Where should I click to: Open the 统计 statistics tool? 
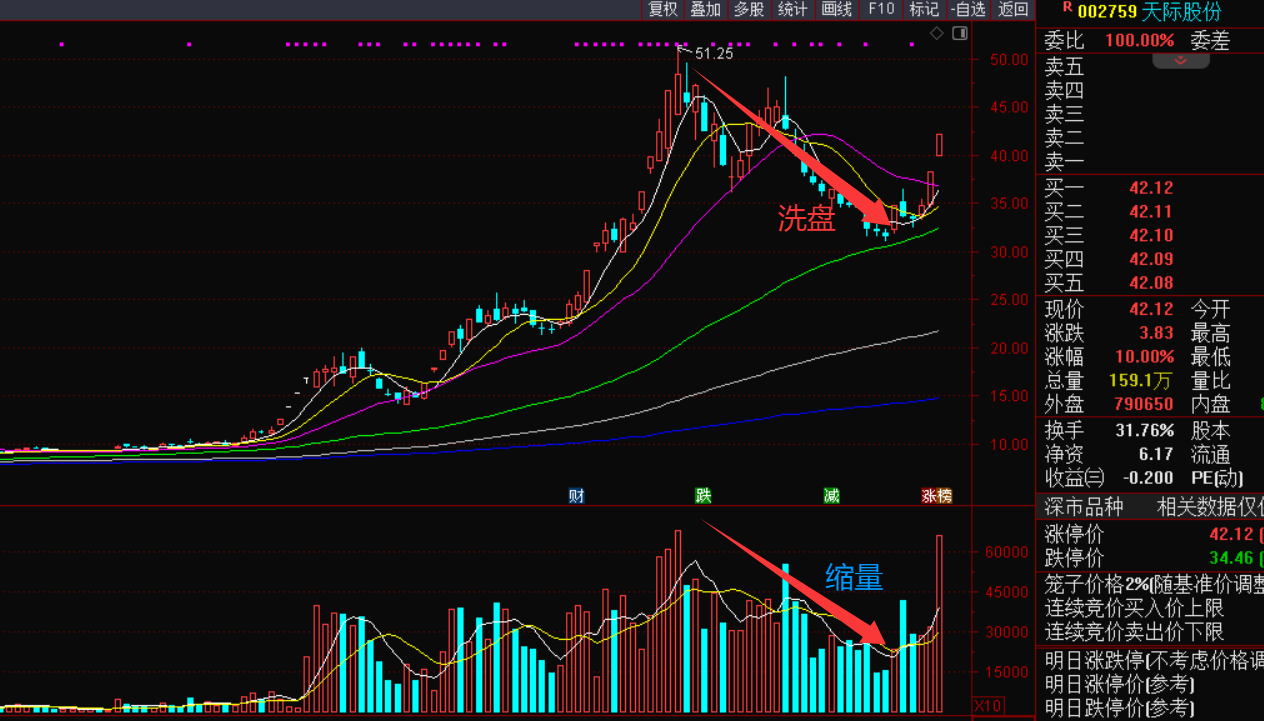point(793,9)
